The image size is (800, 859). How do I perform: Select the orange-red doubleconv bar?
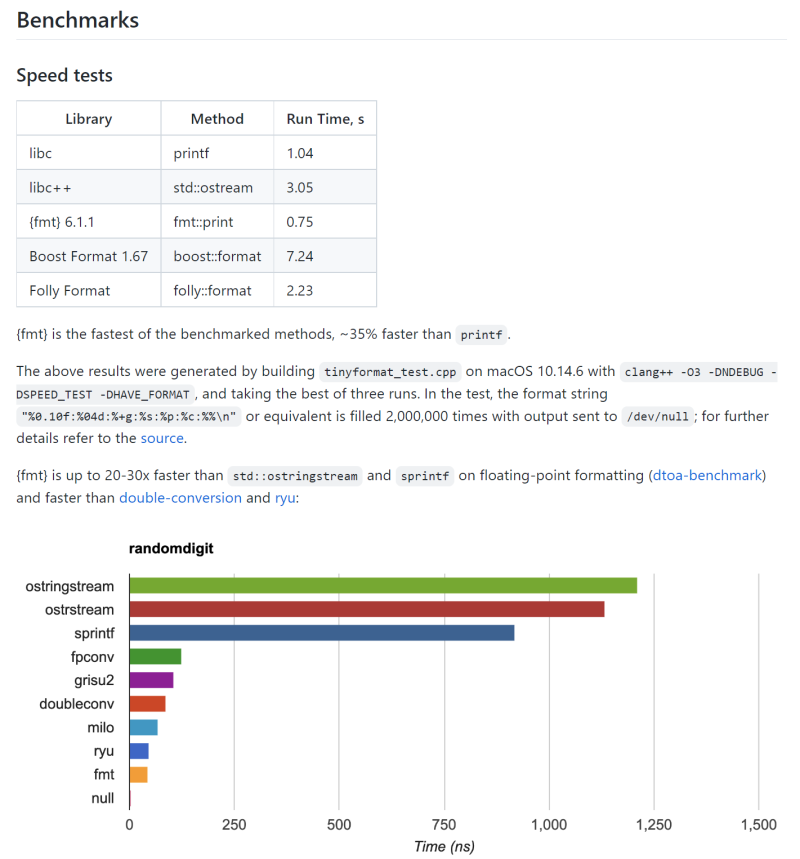coord(147,704)
